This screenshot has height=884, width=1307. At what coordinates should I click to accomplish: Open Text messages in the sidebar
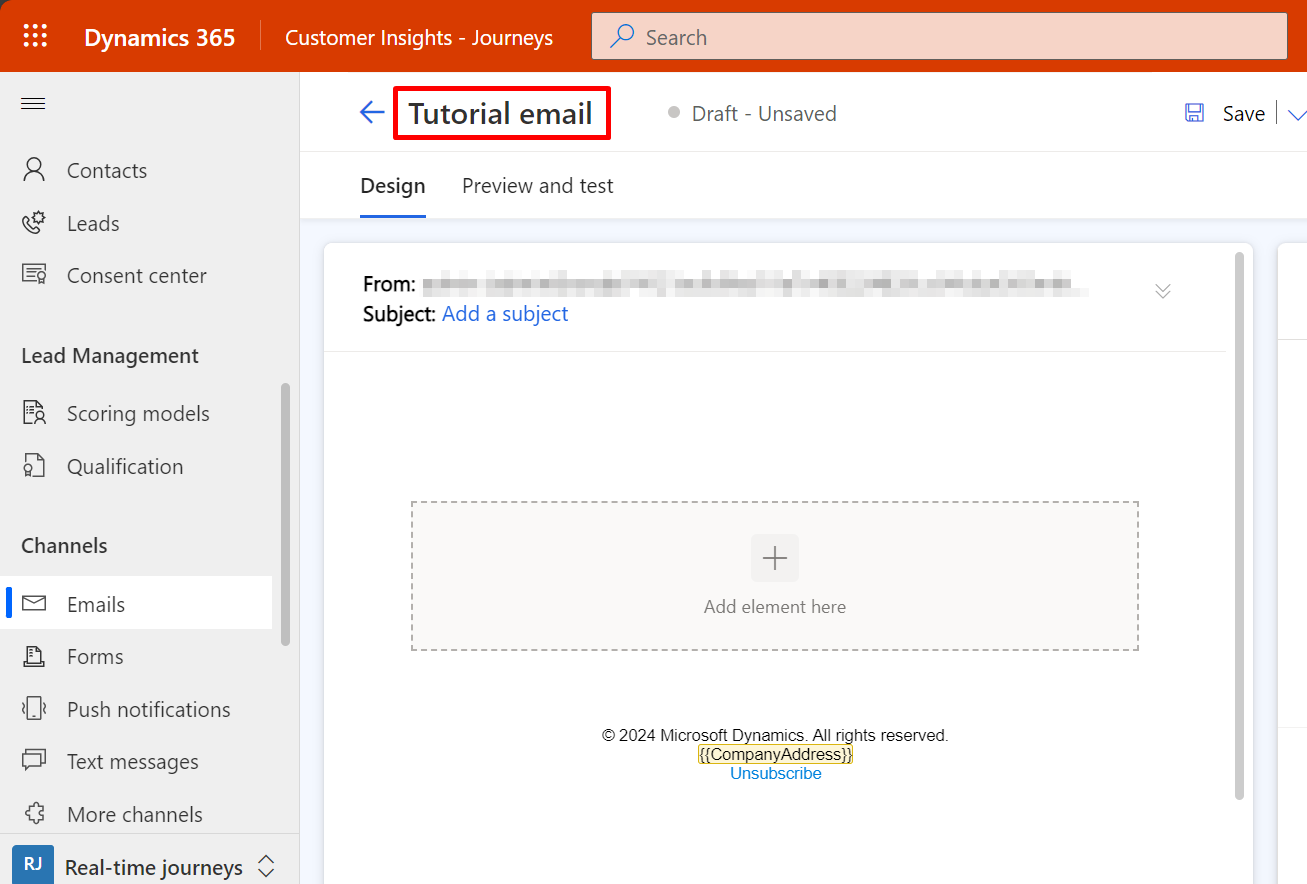point(133,761)
